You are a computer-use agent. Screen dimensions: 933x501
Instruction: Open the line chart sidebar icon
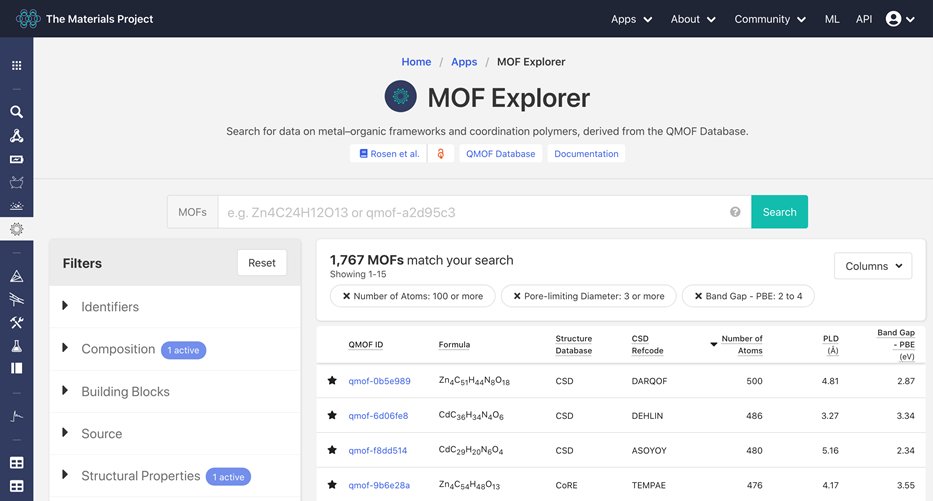coord(17,416)
